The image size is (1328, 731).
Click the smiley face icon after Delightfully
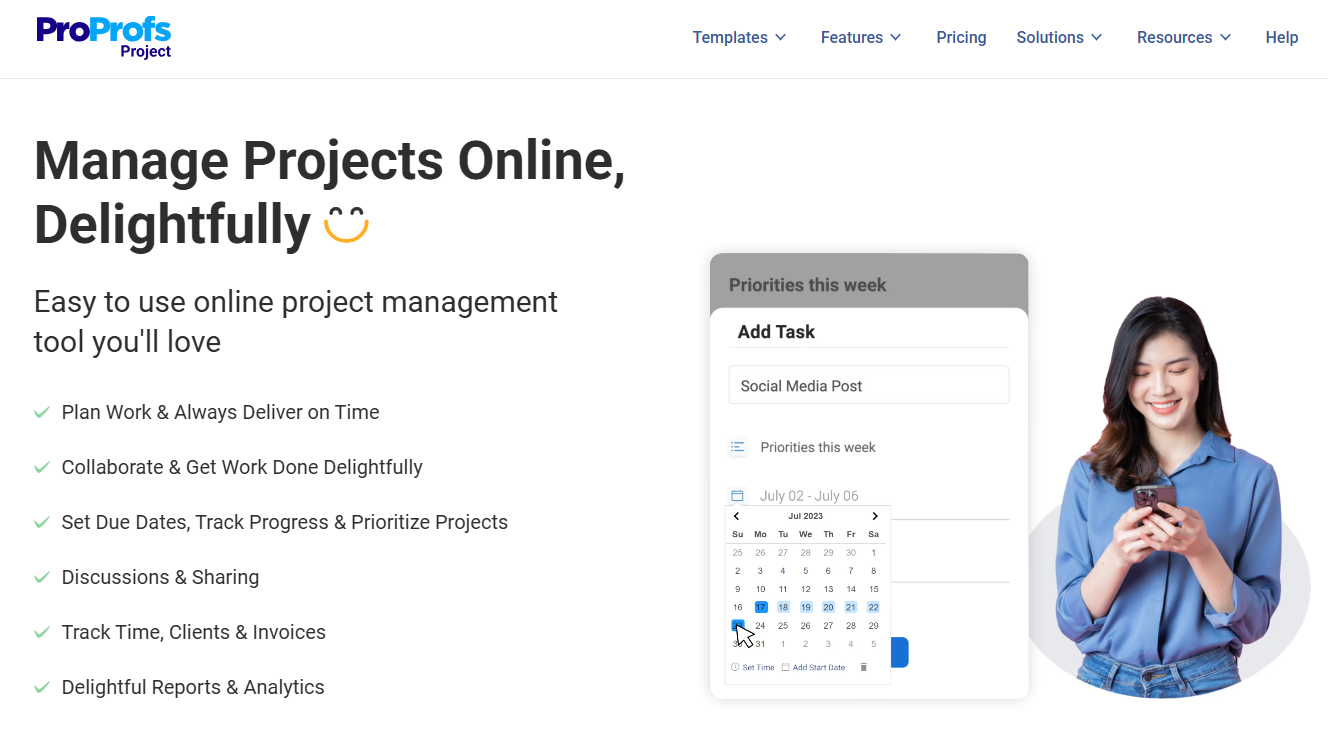(346, 224)
